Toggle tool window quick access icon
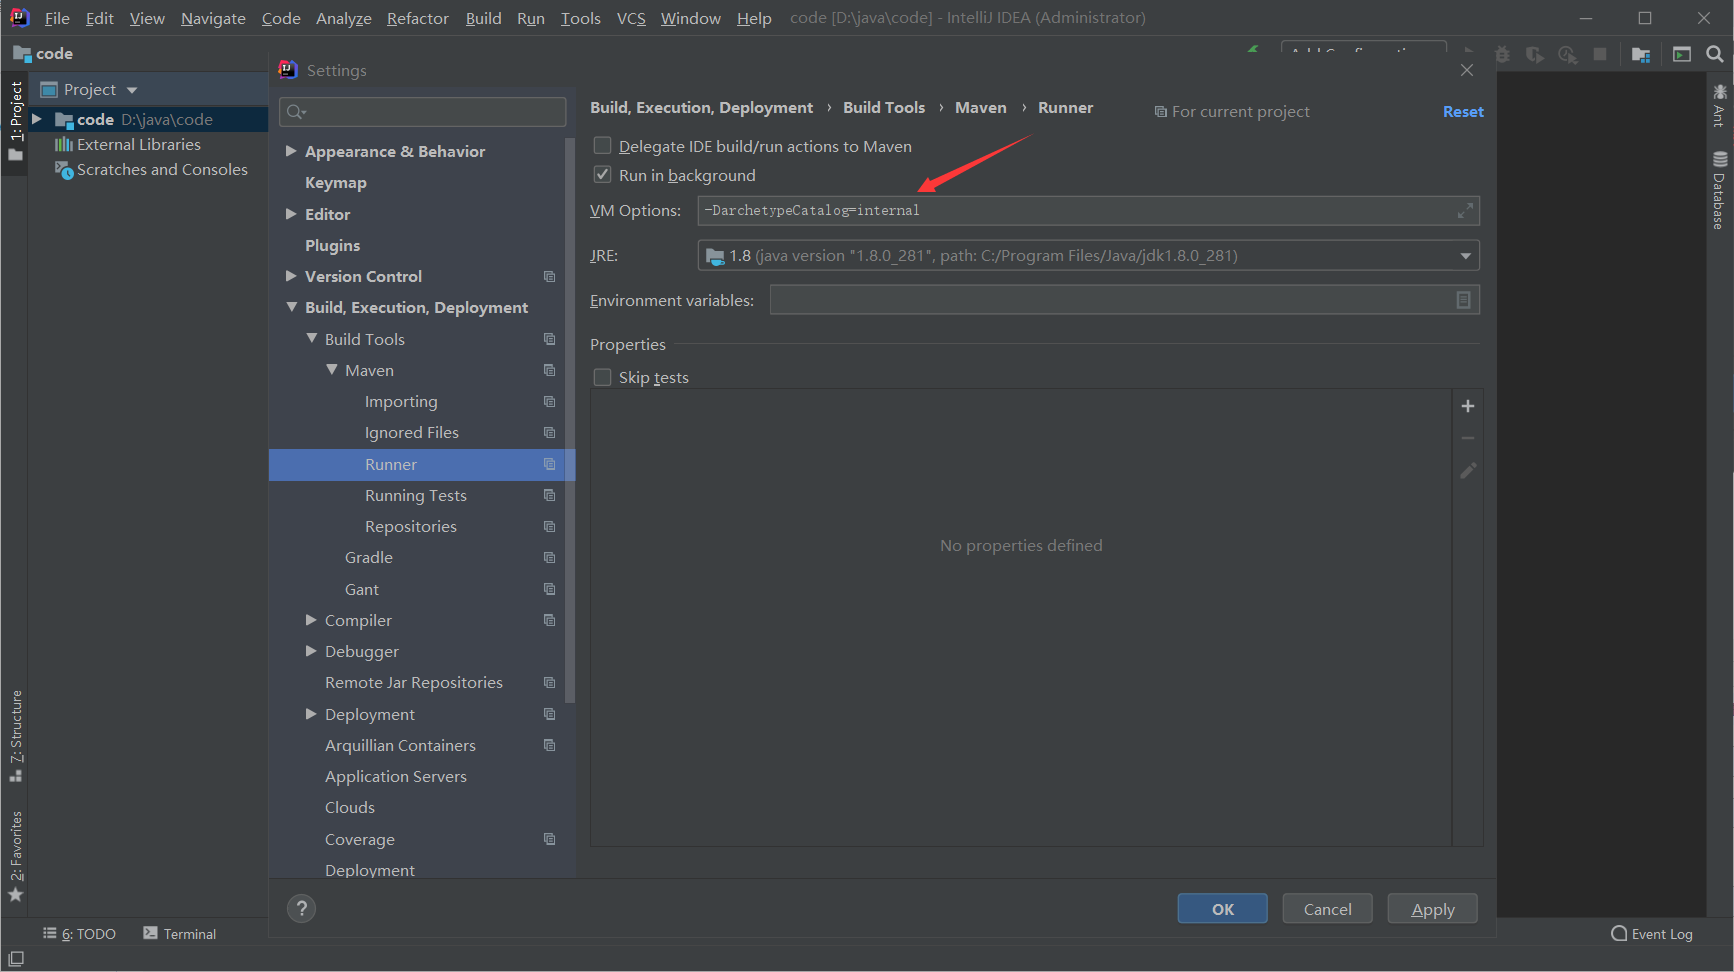The height and width of the screenshot is (972, 1734). click(16, 959)
